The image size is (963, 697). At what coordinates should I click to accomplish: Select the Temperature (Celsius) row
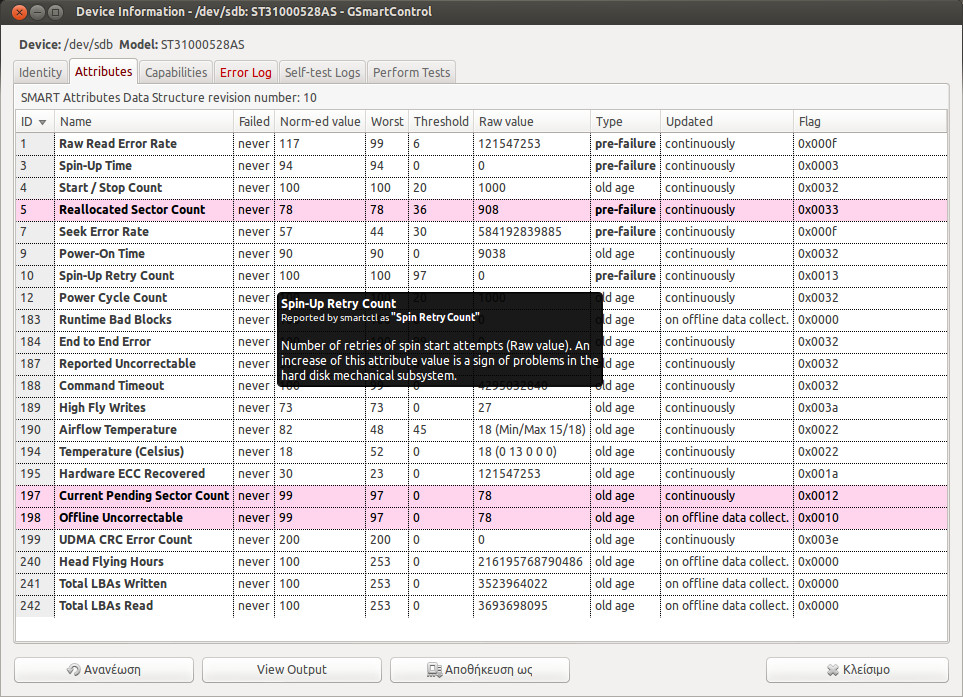tap(482, 452)
